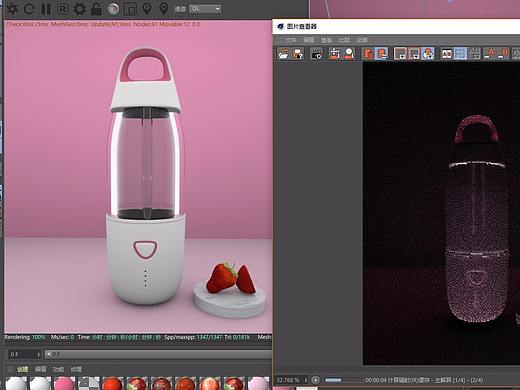Open the 文件 menu in Picture Viewer
This screenshot has height=390, width=520.
[x=290, y=40]
